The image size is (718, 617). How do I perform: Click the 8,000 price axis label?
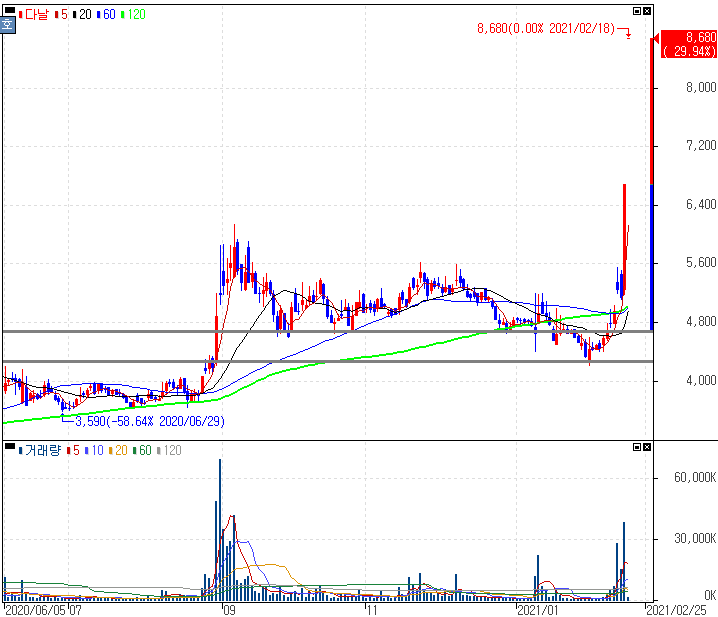click(701, 87)
